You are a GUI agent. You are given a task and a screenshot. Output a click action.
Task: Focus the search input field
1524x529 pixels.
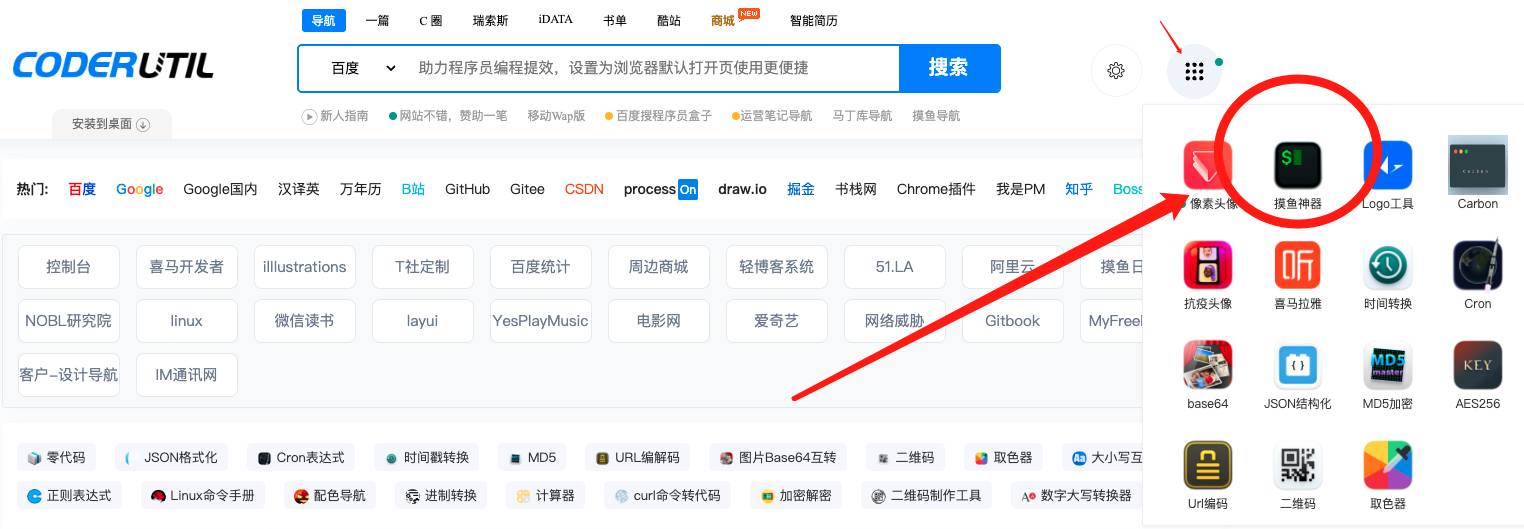(653, 68)
